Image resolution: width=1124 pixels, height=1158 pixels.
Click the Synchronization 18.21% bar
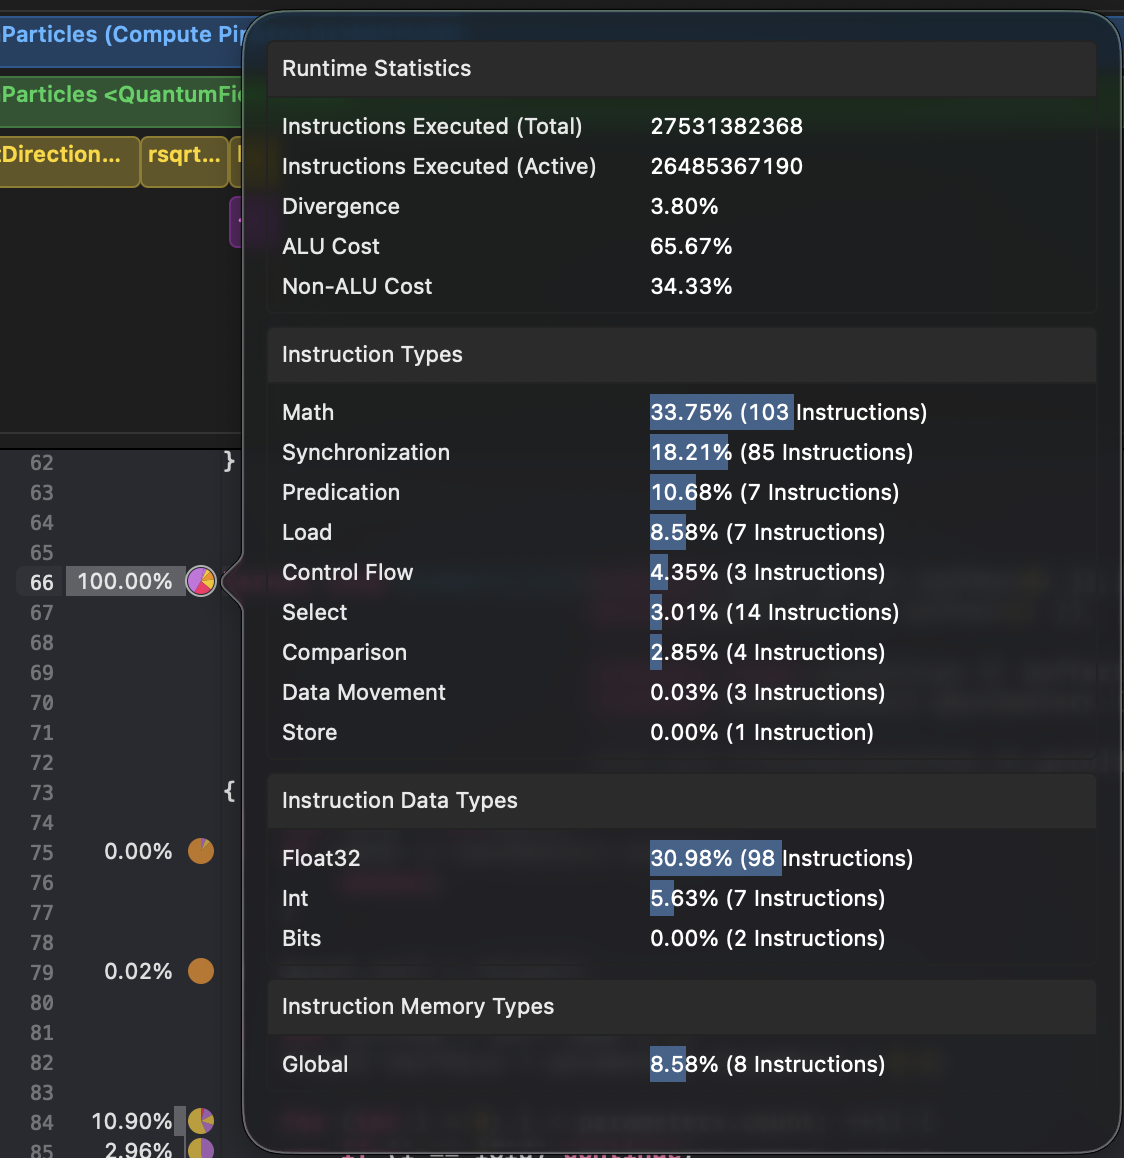(x=691, y=452)
